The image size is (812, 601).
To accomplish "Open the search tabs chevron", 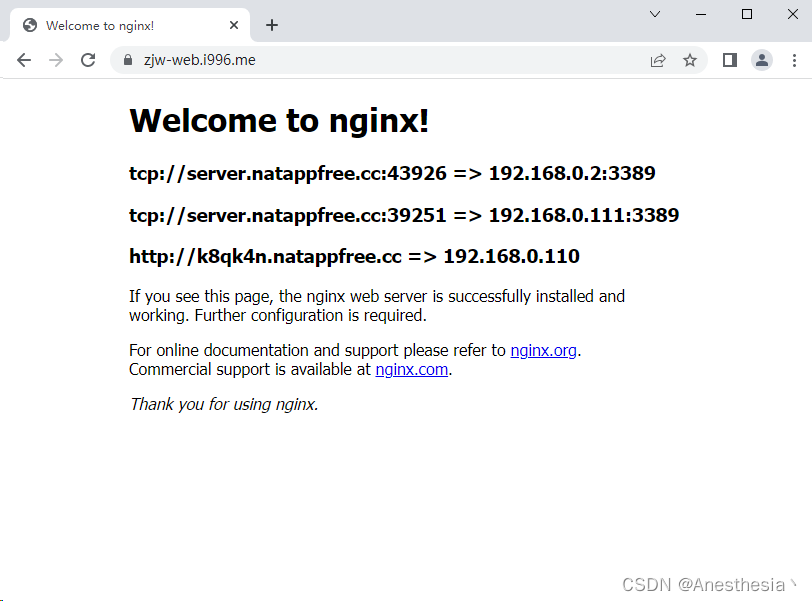I will point(655,15).
